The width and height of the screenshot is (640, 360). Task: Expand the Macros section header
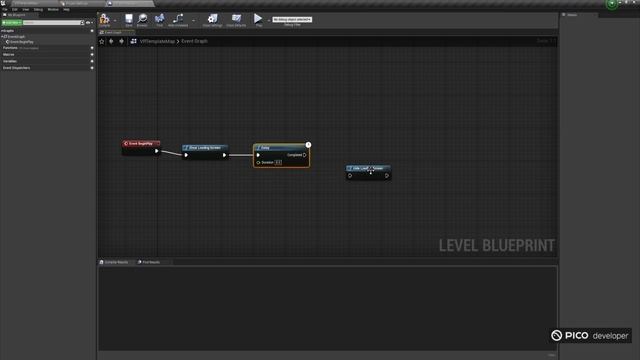coord(9,54)
